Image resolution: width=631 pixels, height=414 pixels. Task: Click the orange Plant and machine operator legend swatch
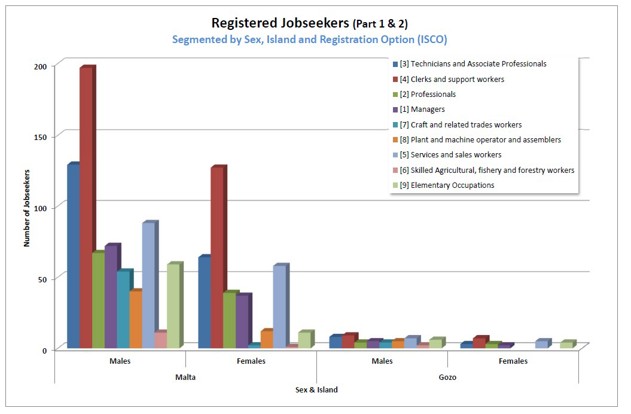pos(395,140)
